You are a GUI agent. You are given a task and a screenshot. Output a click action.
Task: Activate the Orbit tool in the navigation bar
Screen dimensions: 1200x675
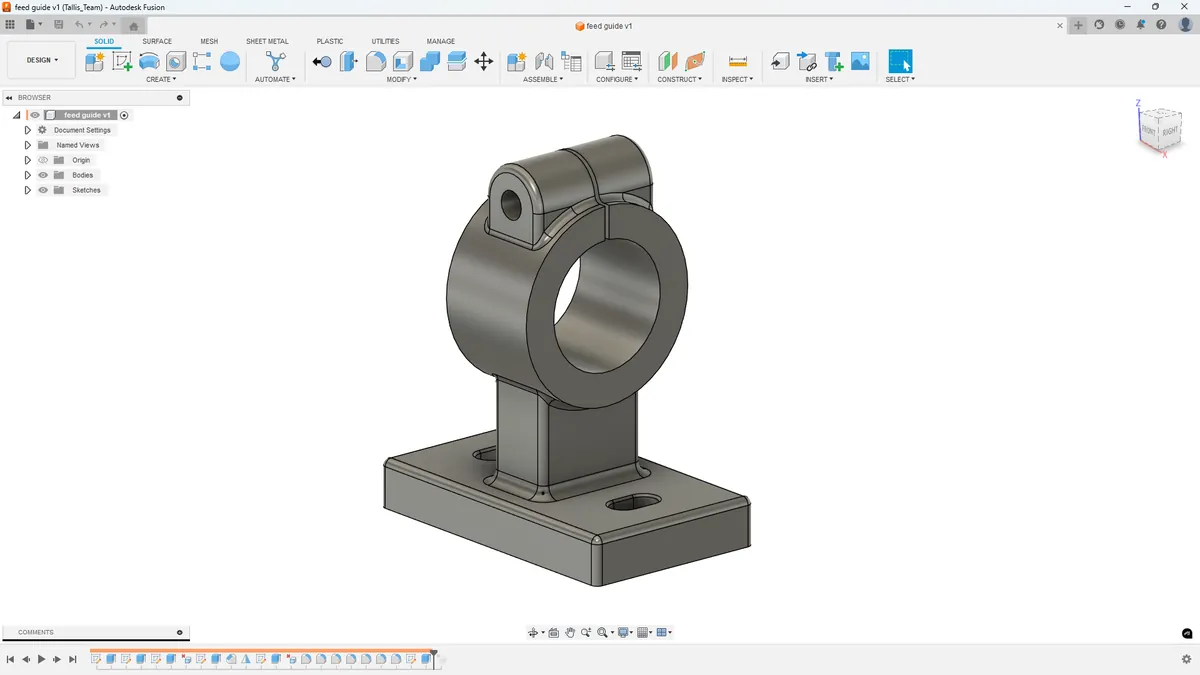(x=533, y=631)
